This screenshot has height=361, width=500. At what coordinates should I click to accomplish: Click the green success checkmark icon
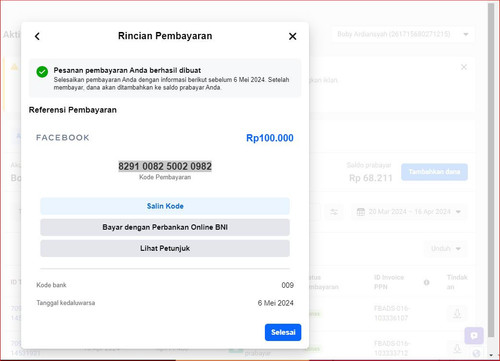(42, 71)
